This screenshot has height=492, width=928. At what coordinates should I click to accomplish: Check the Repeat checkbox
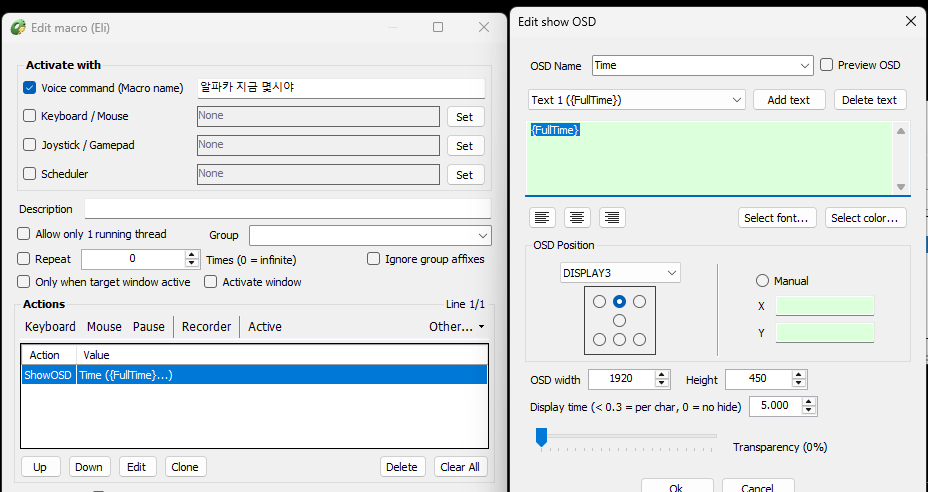(24, 259)
